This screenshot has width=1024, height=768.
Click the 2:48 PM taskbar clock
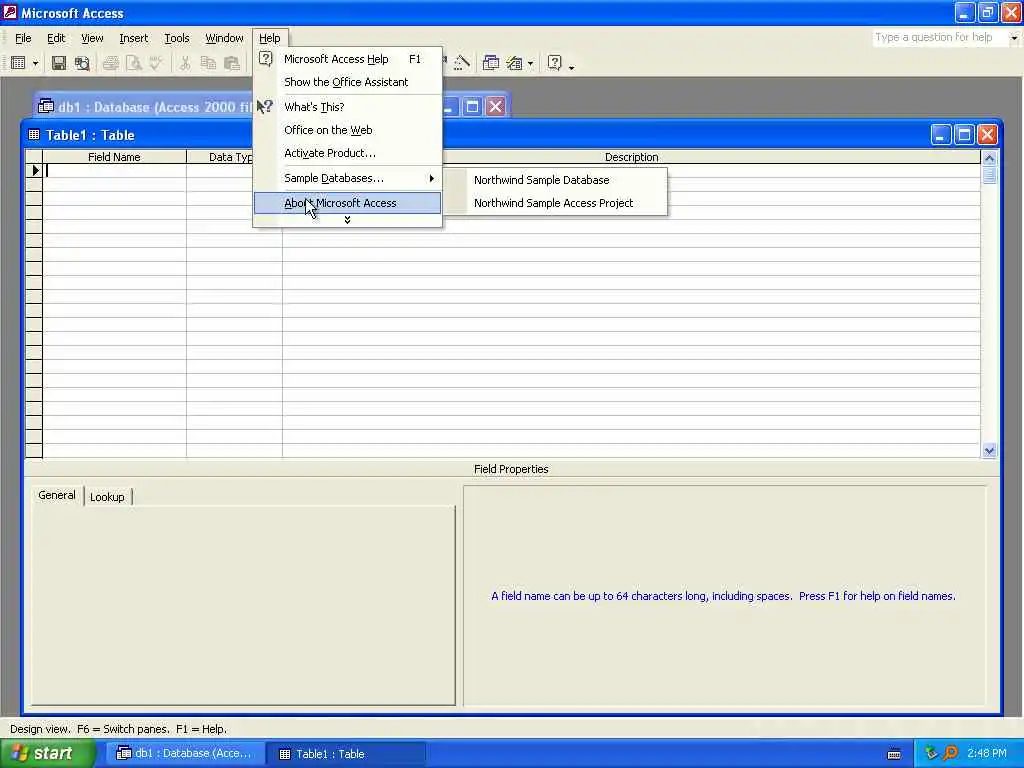(x=987, y=753)
